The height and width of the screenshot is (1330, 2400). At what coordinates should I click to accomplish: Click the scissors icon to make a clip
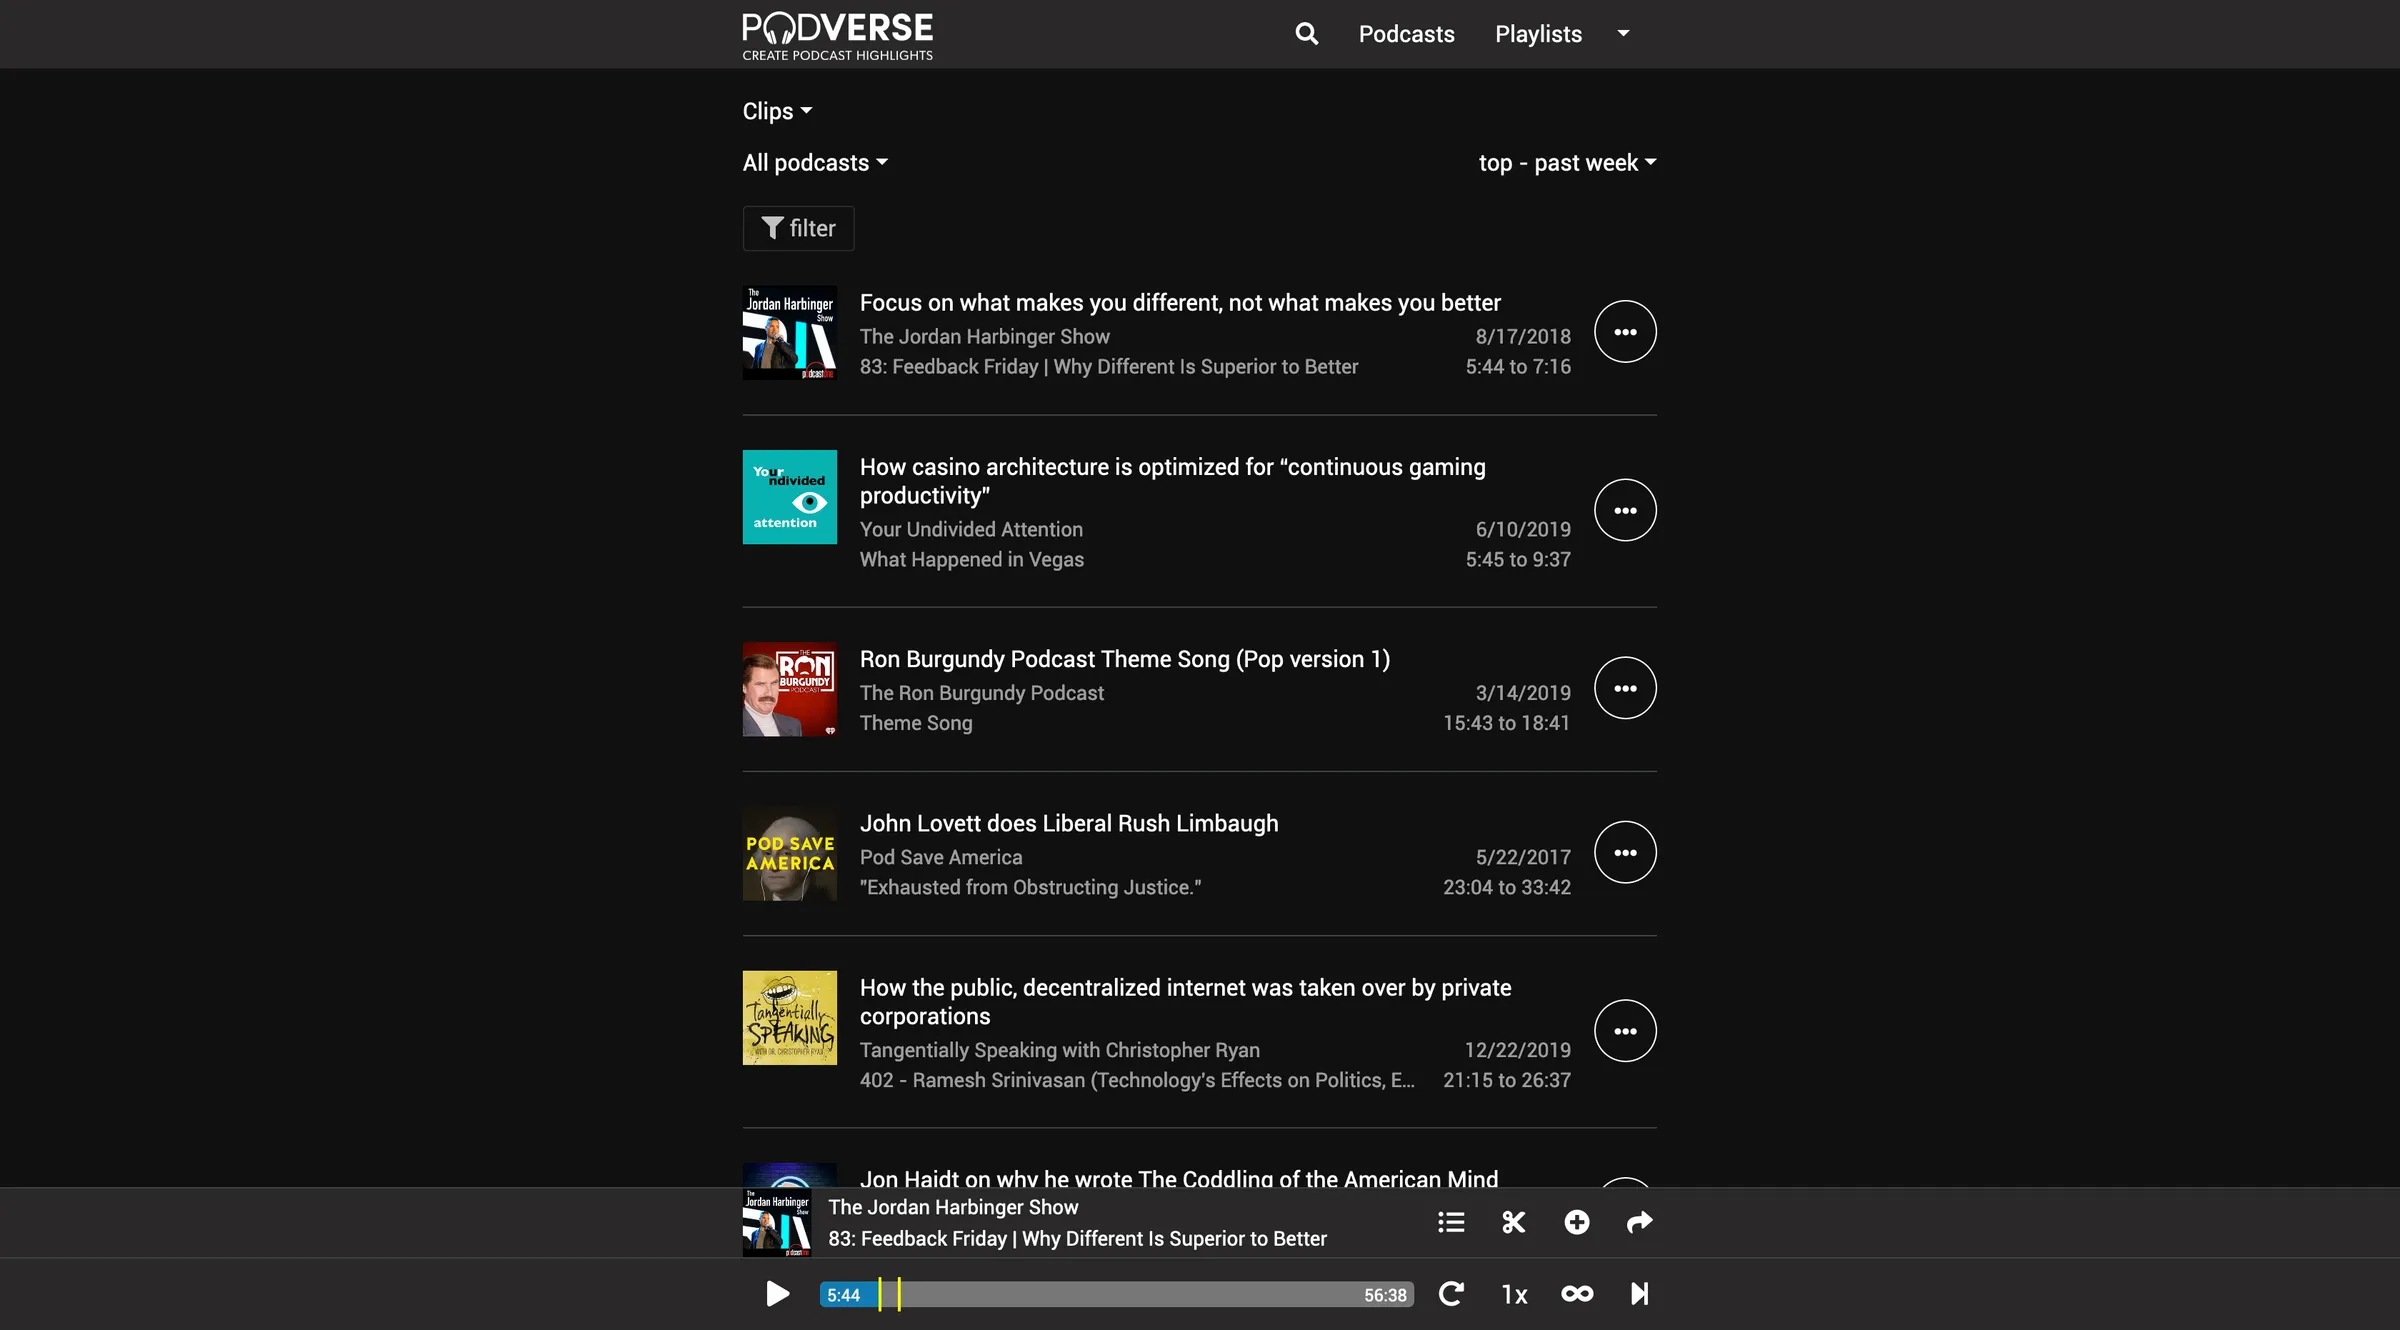click(x=1513, y=1222)
